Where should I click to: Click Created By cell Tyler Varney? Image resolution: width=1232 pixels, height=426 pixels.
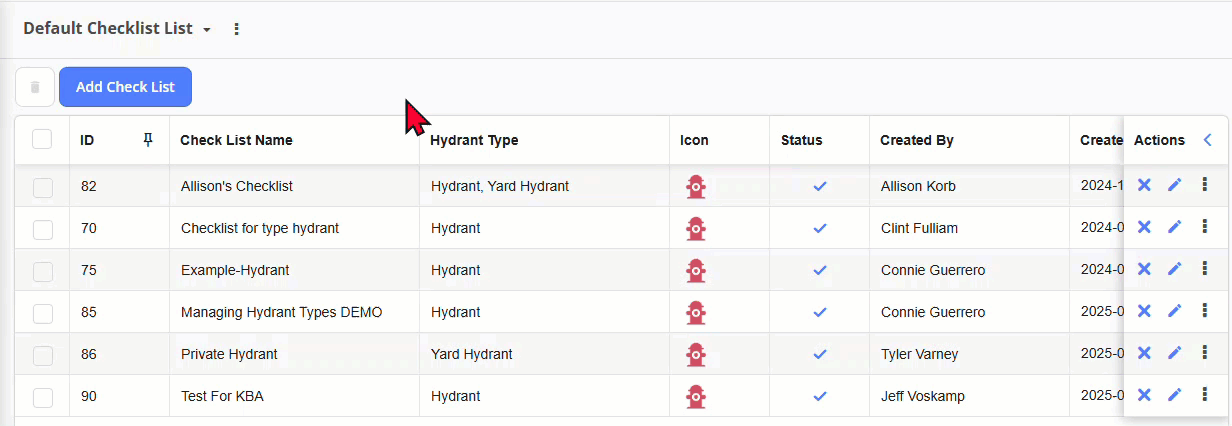[x=919, y=354]
